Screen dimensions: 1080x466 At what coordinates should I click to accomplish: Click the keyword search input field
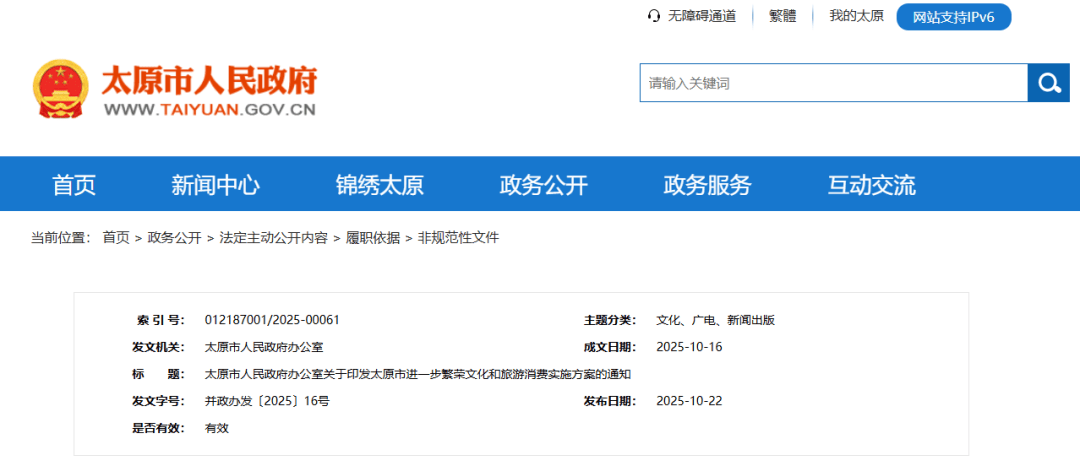[833, 83]
